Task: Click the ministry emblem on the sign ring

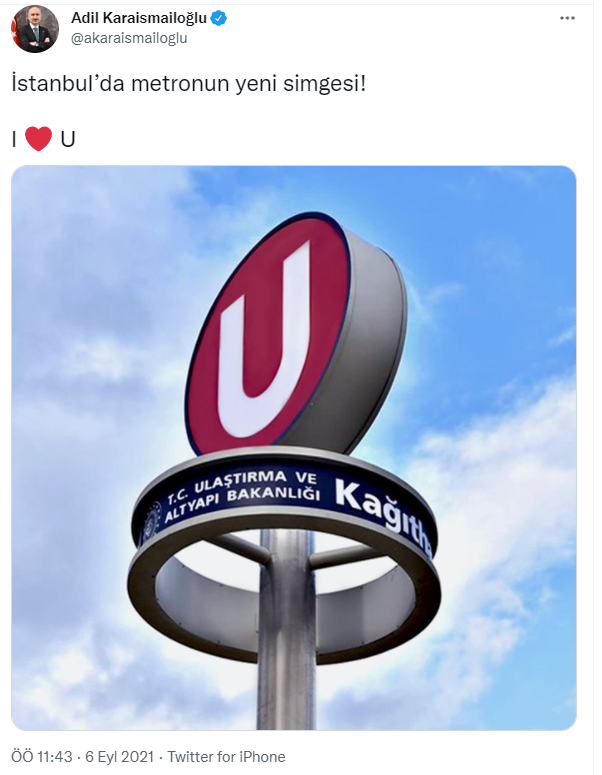Action: click(x=150, y=520)
